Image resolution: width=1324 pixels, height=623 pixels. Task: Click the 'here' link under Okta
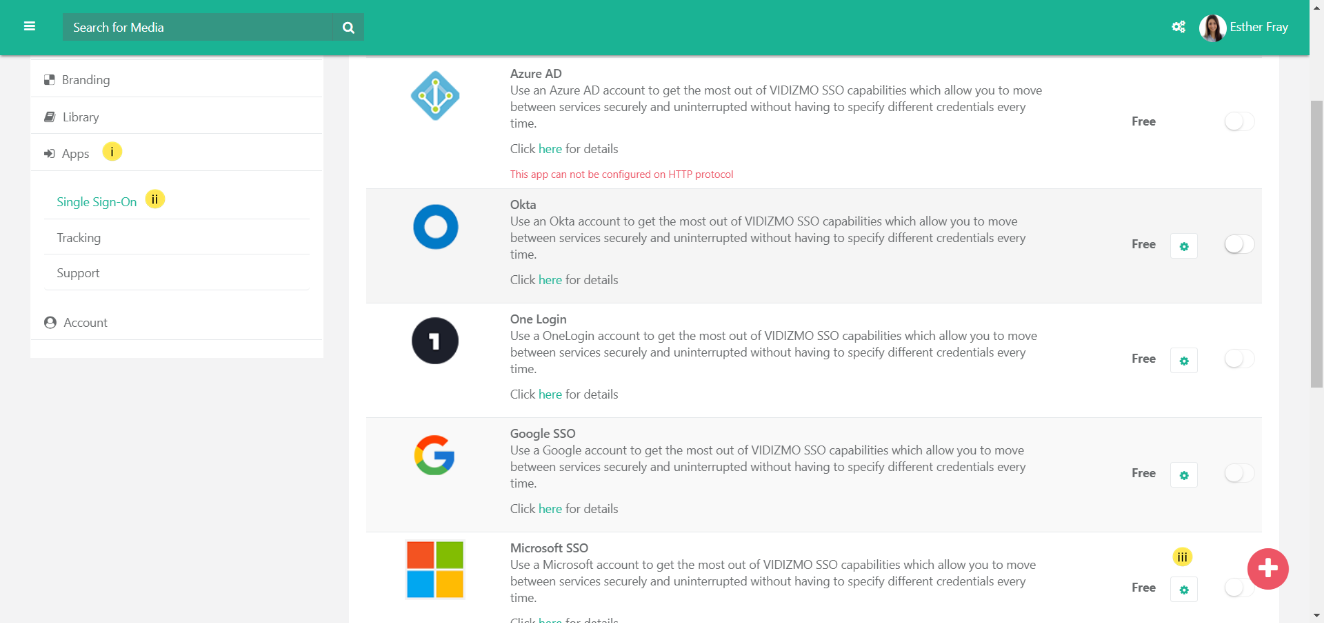[x=550, y=280]
